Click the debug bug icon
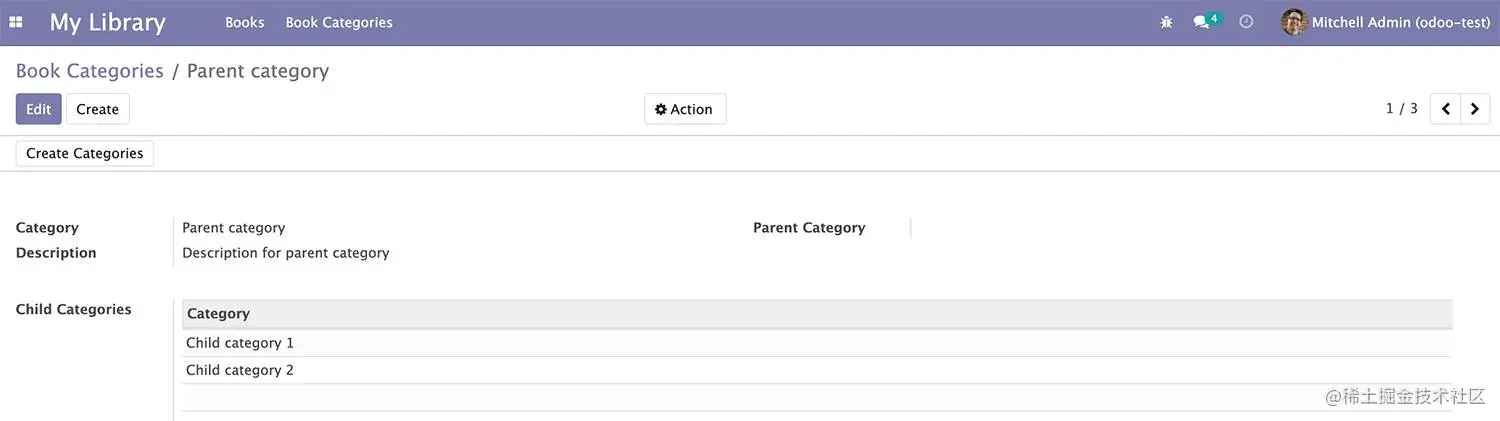This screenshot has height=421, width=1500. tap(1166, 22)
